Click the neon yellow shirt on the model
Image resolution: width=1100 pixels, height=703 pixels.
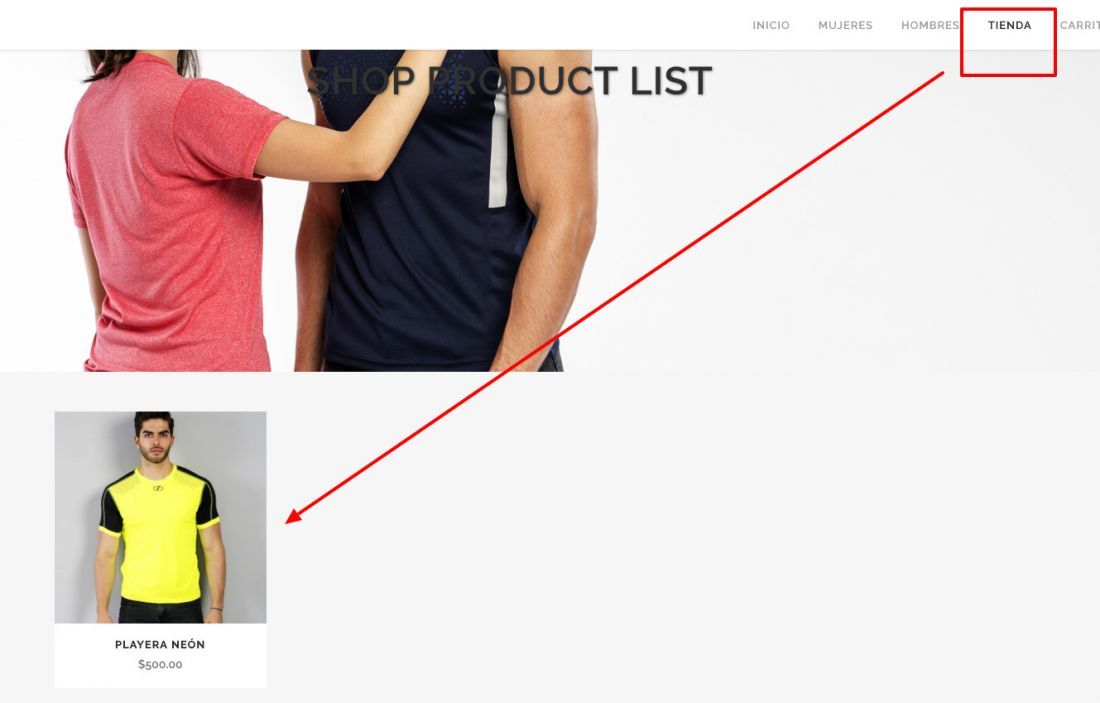click(160, 533)
